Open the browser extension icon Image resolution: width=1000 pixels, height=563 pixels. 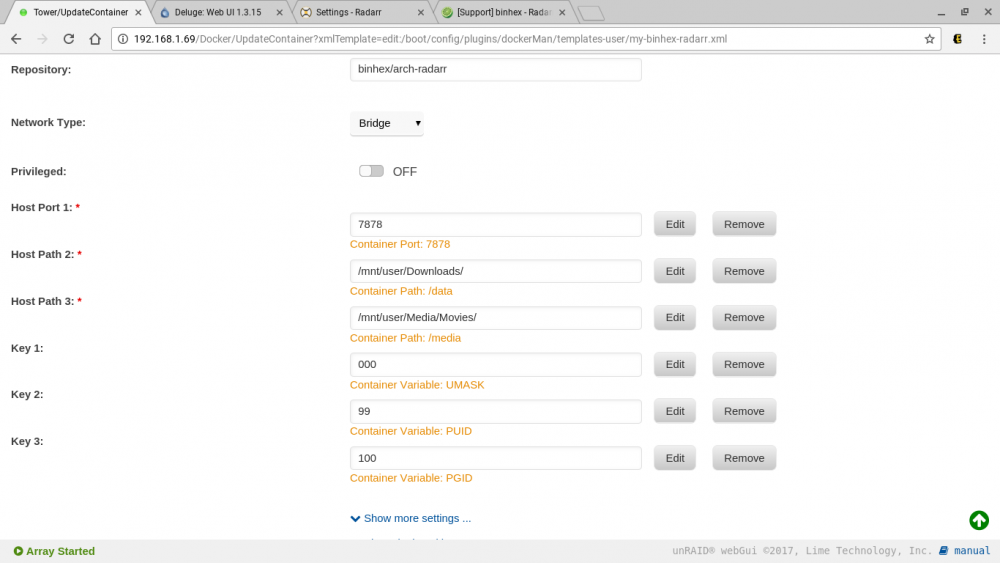pyautogui.click(x=957, y=39)
